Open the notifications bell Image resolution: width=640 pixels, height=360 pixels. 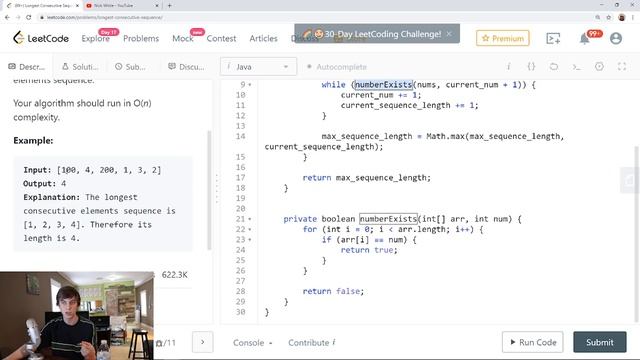(584, 38)
